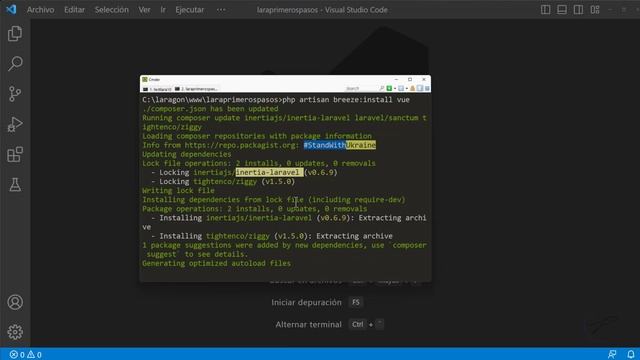Switch to first Cmder console tab

click(x=157, y=89)
